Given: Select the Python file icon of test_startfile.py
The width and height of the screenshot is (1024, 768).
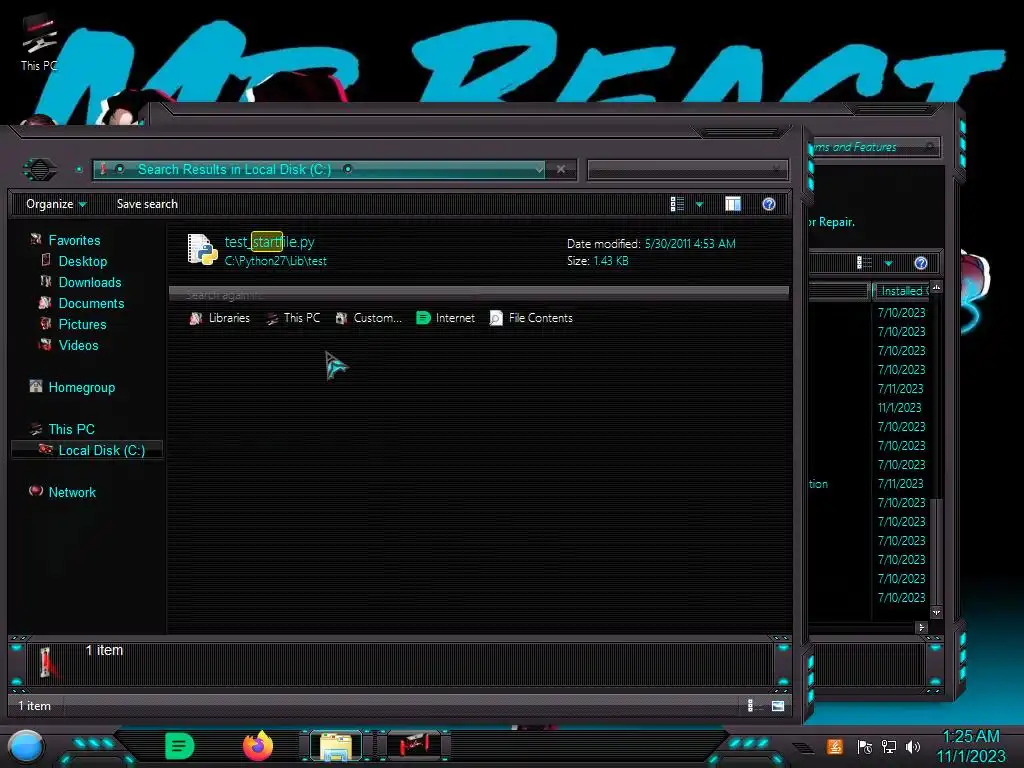Looking at the screenshot, I should click(x=202, y=250).
